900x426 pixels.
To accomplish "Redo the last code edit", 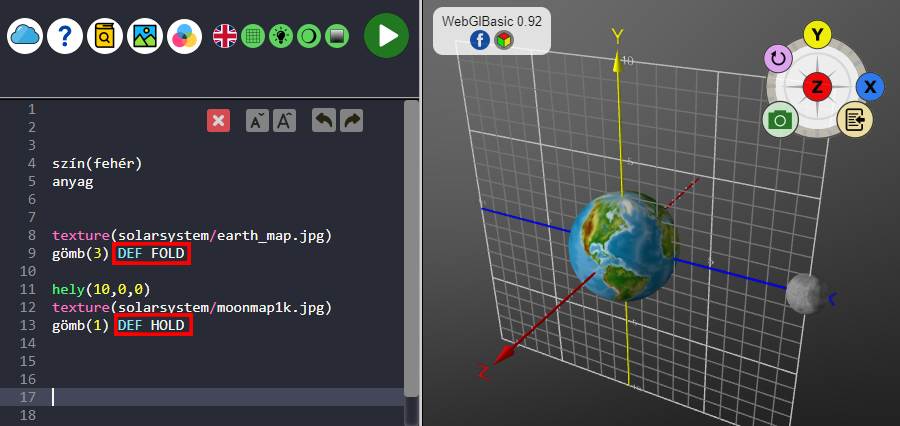I will pos(351,121).
